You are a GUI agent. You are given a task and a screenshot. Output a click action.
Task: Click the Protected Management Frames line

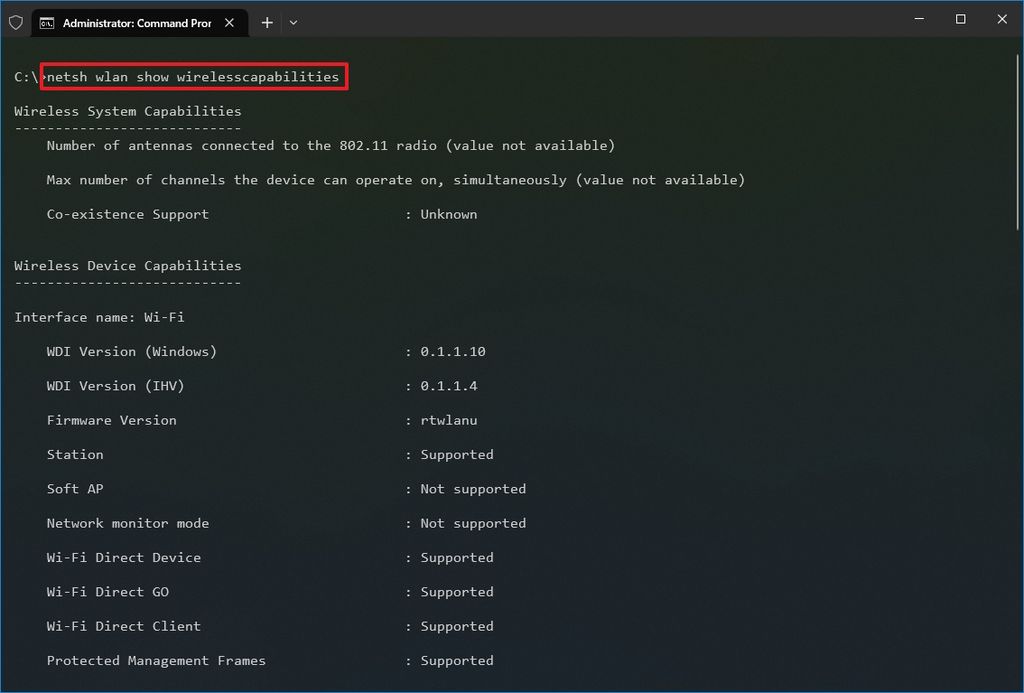(156, 660)
